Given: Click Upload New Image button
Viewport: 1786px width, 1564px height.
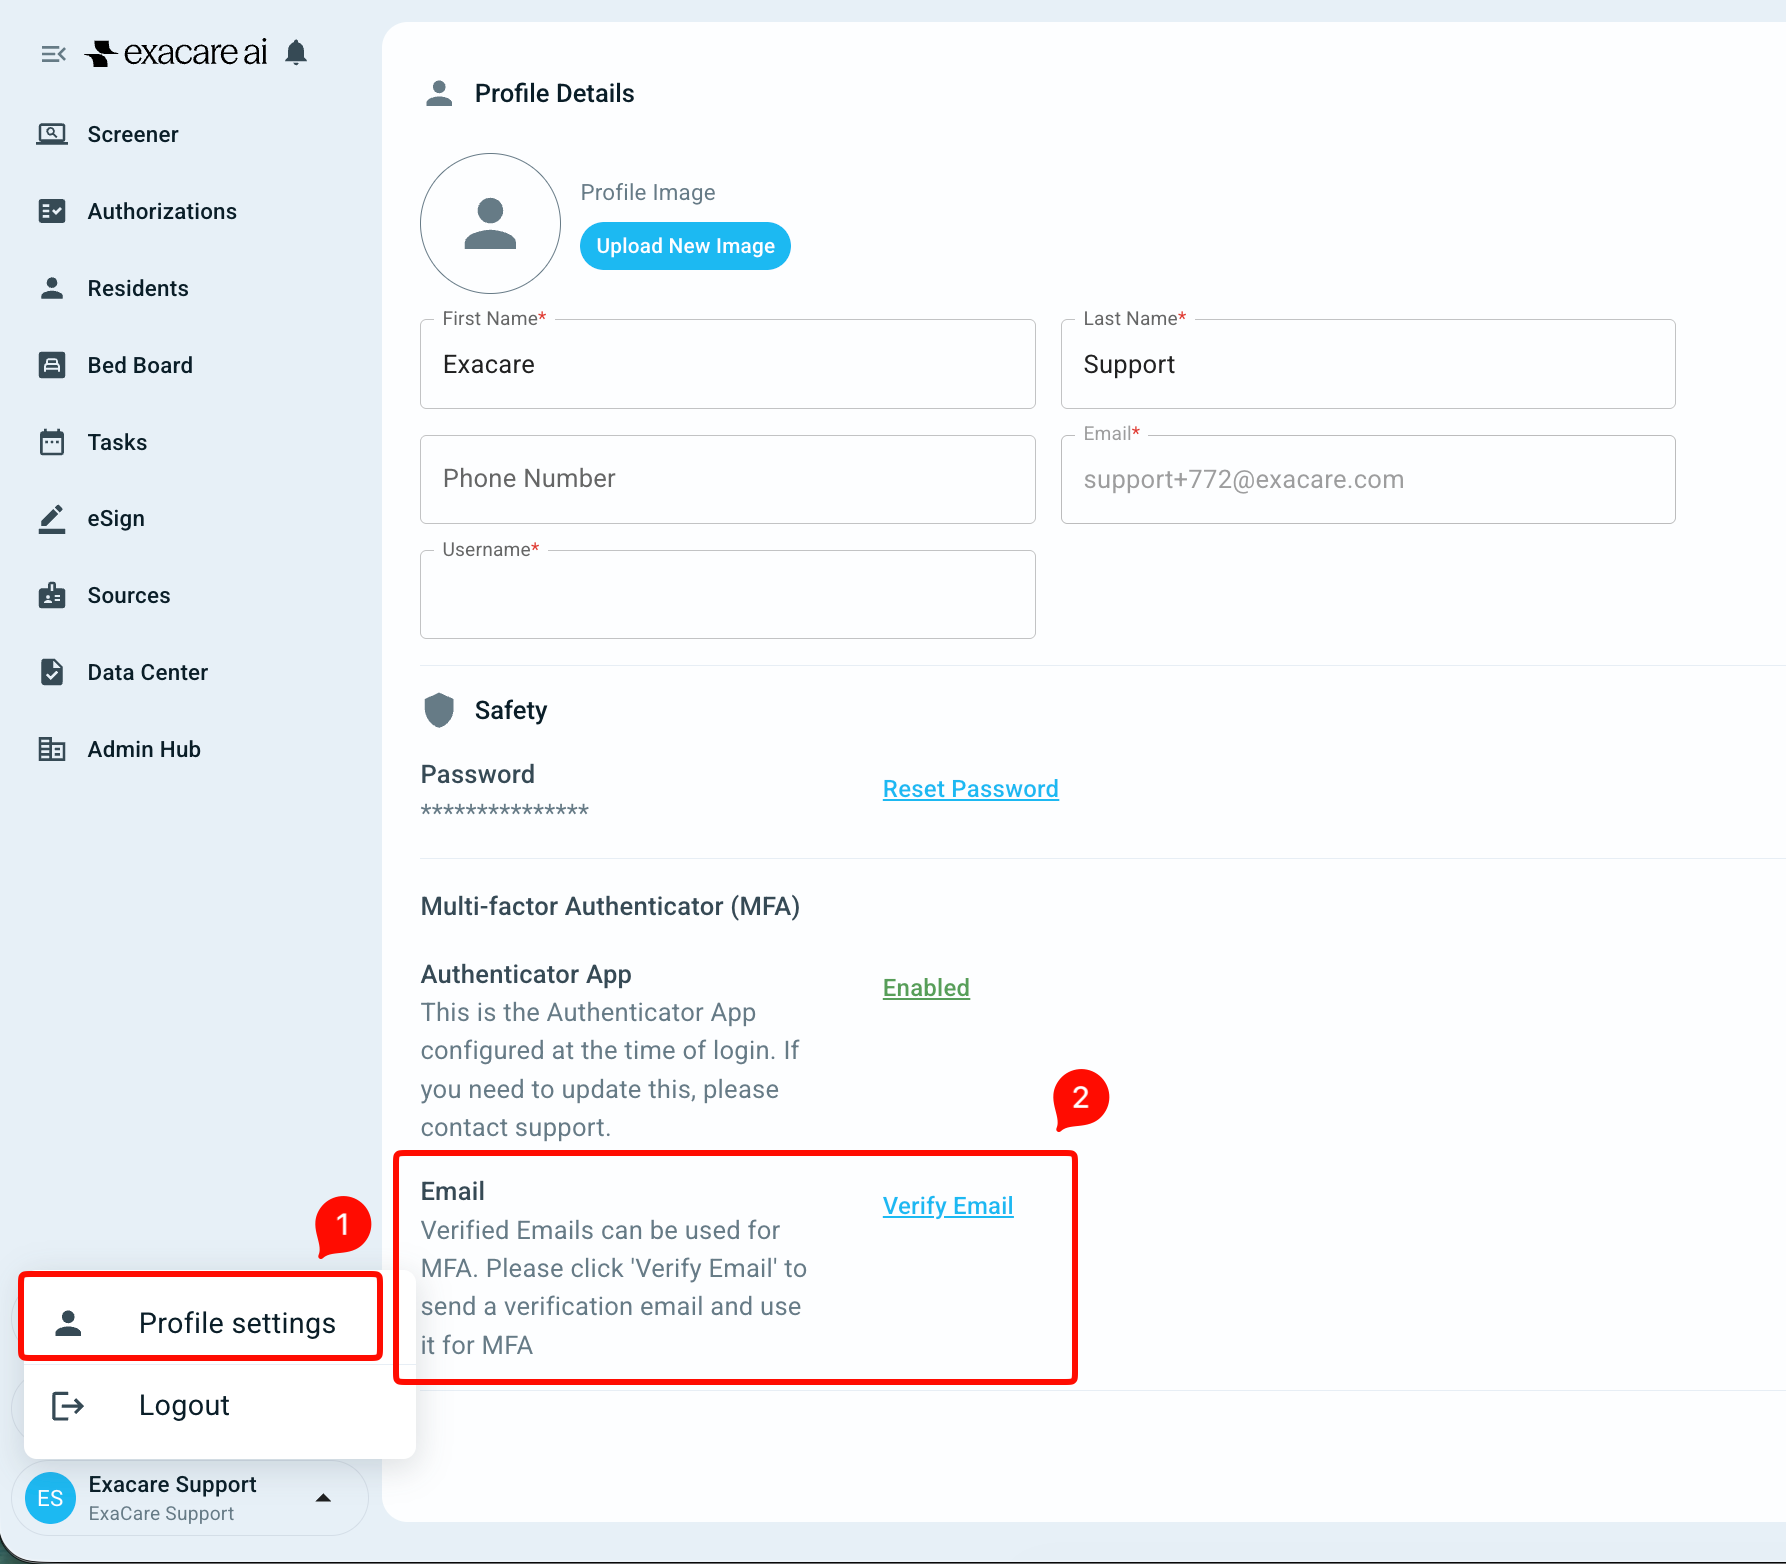Looking at the screenshot, I should click(x=685, y=246).
